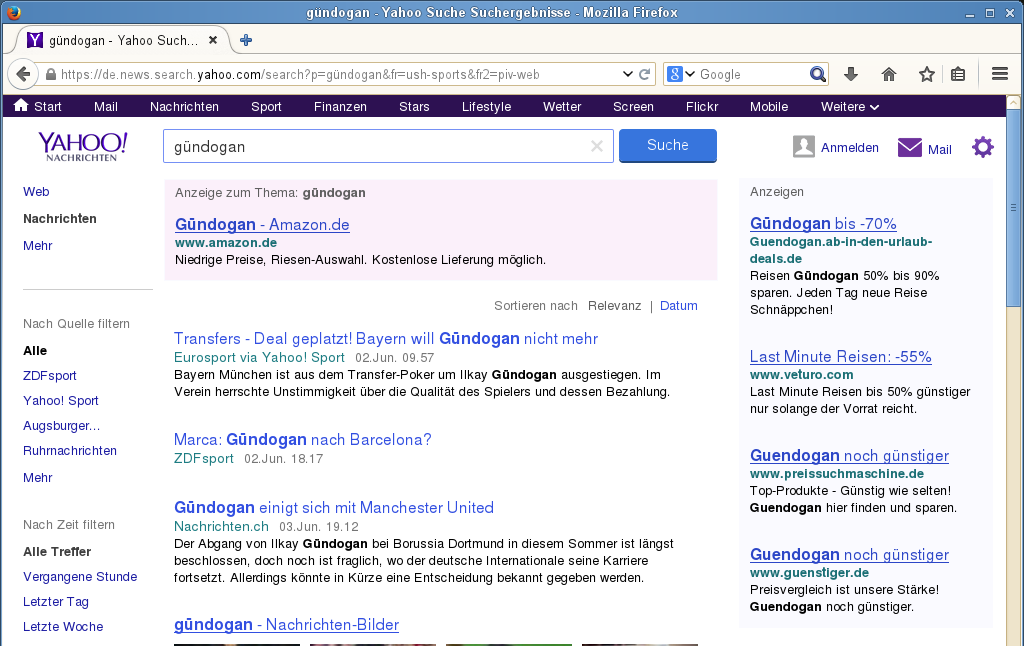1024x646 pixels.
Task: Open the Gündogan - Amazon.de ad
Action: pyautogui.click(x=262, y=225)
